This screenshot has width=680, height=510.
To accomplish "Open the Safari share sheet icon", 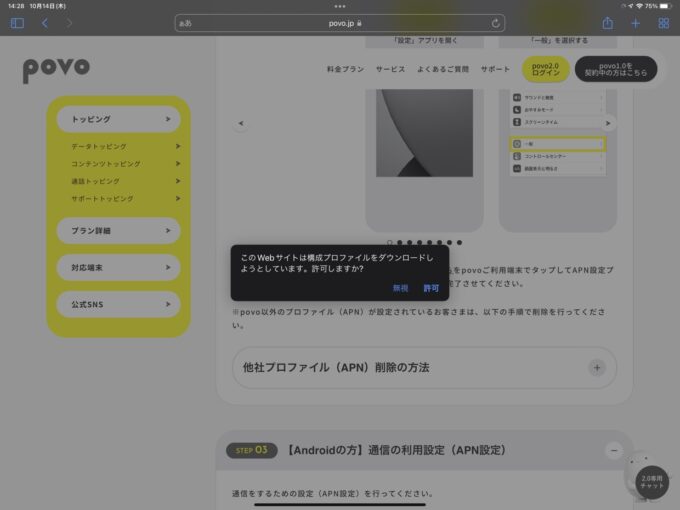I will (608, 23).
